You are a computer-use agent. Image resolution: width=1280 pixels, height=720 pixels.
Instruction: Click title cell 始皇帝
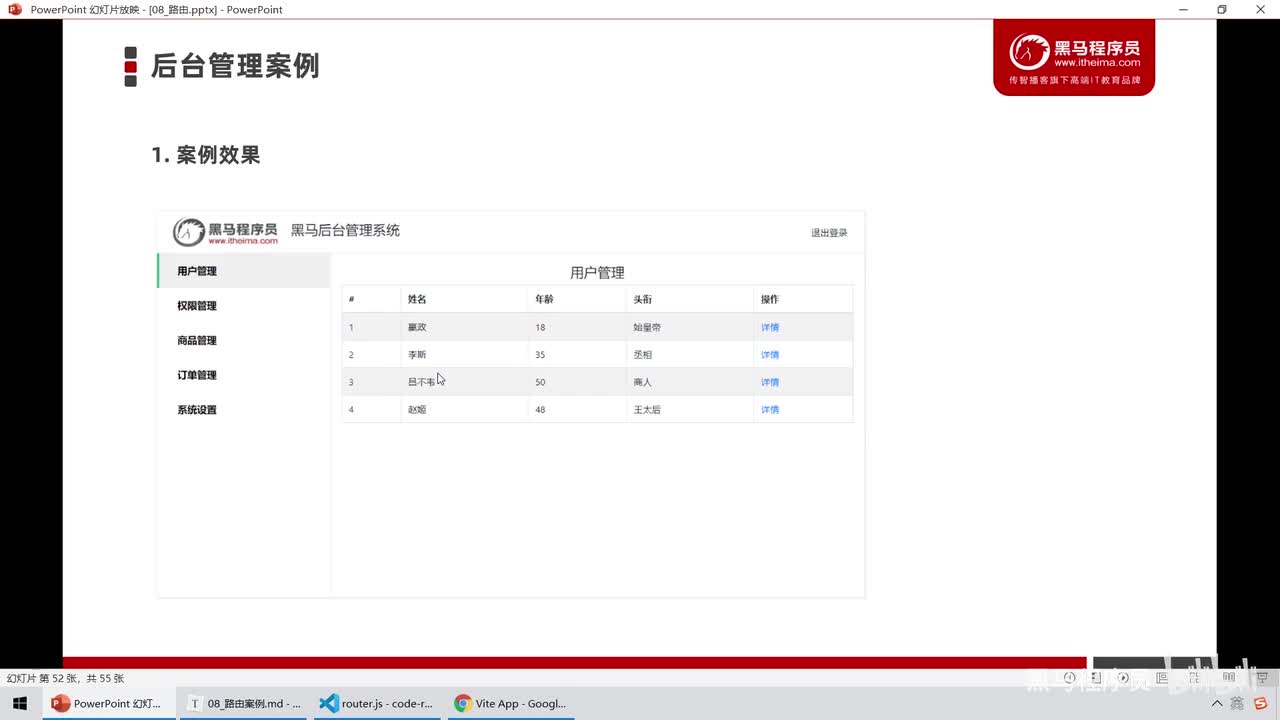coord(647,327)
